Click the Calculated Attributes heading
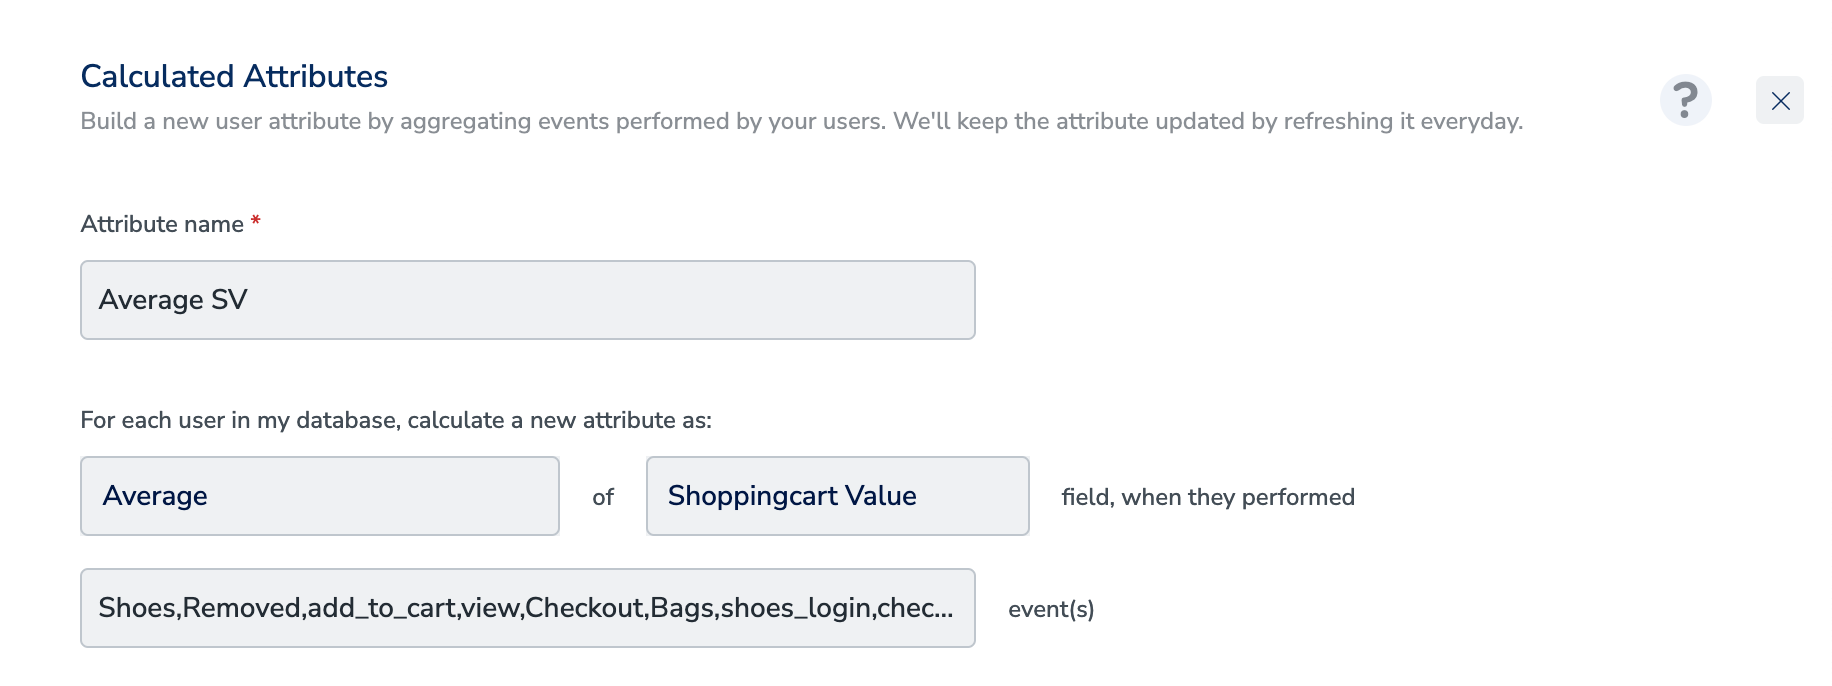This screenshot has width=1832, height=686. tap(234, 76)
